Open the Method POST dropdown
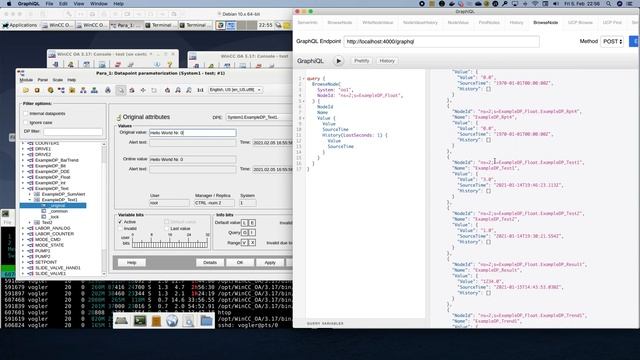Viewport: 640px width, 360px height. [612, 42]
